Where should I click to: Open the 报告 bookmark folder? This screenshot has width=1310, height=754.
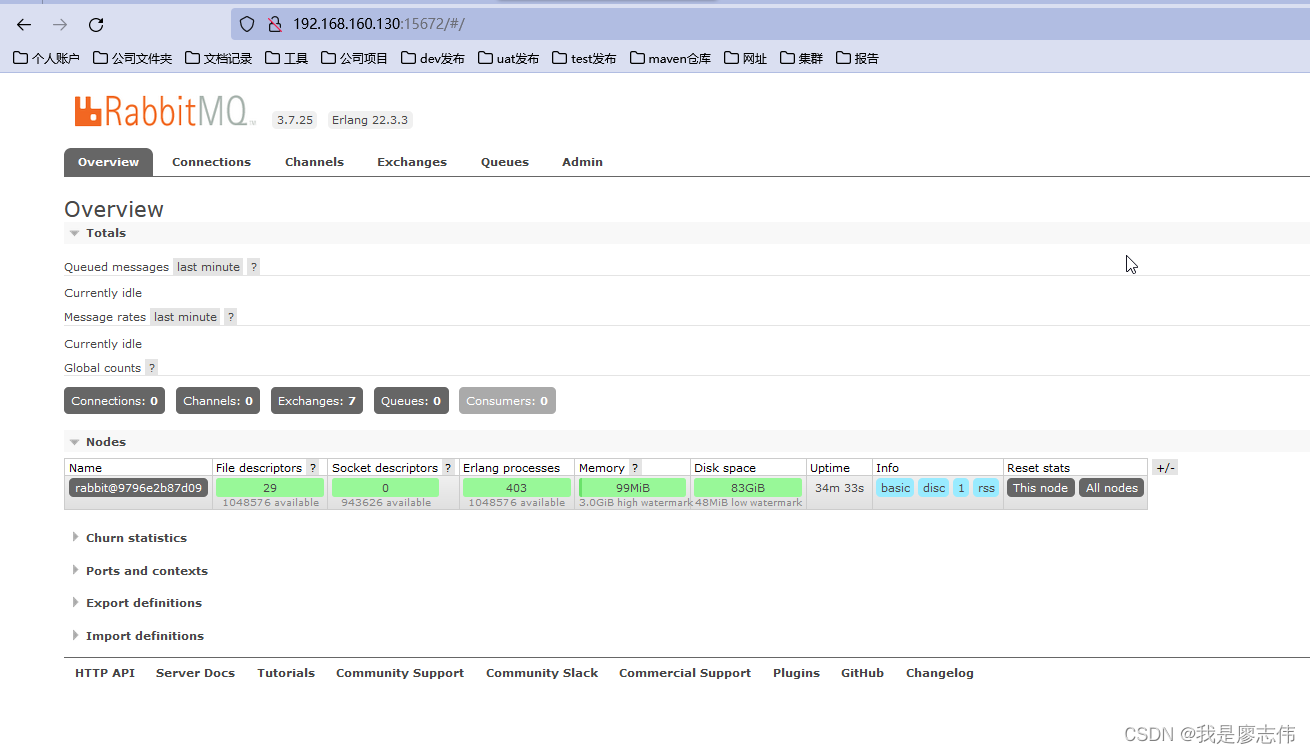857,58
